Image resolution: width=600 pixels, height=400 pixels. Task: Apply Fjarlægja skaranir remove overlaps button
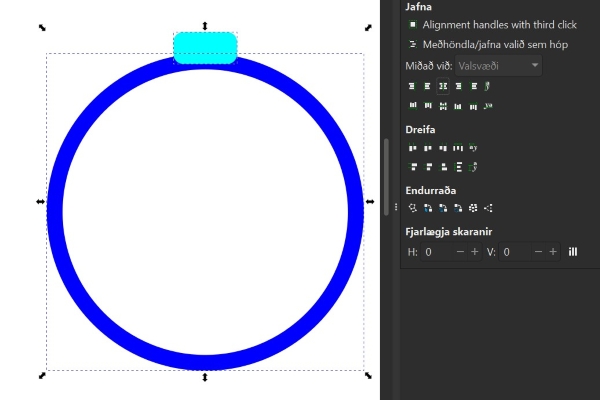[573, 252]
